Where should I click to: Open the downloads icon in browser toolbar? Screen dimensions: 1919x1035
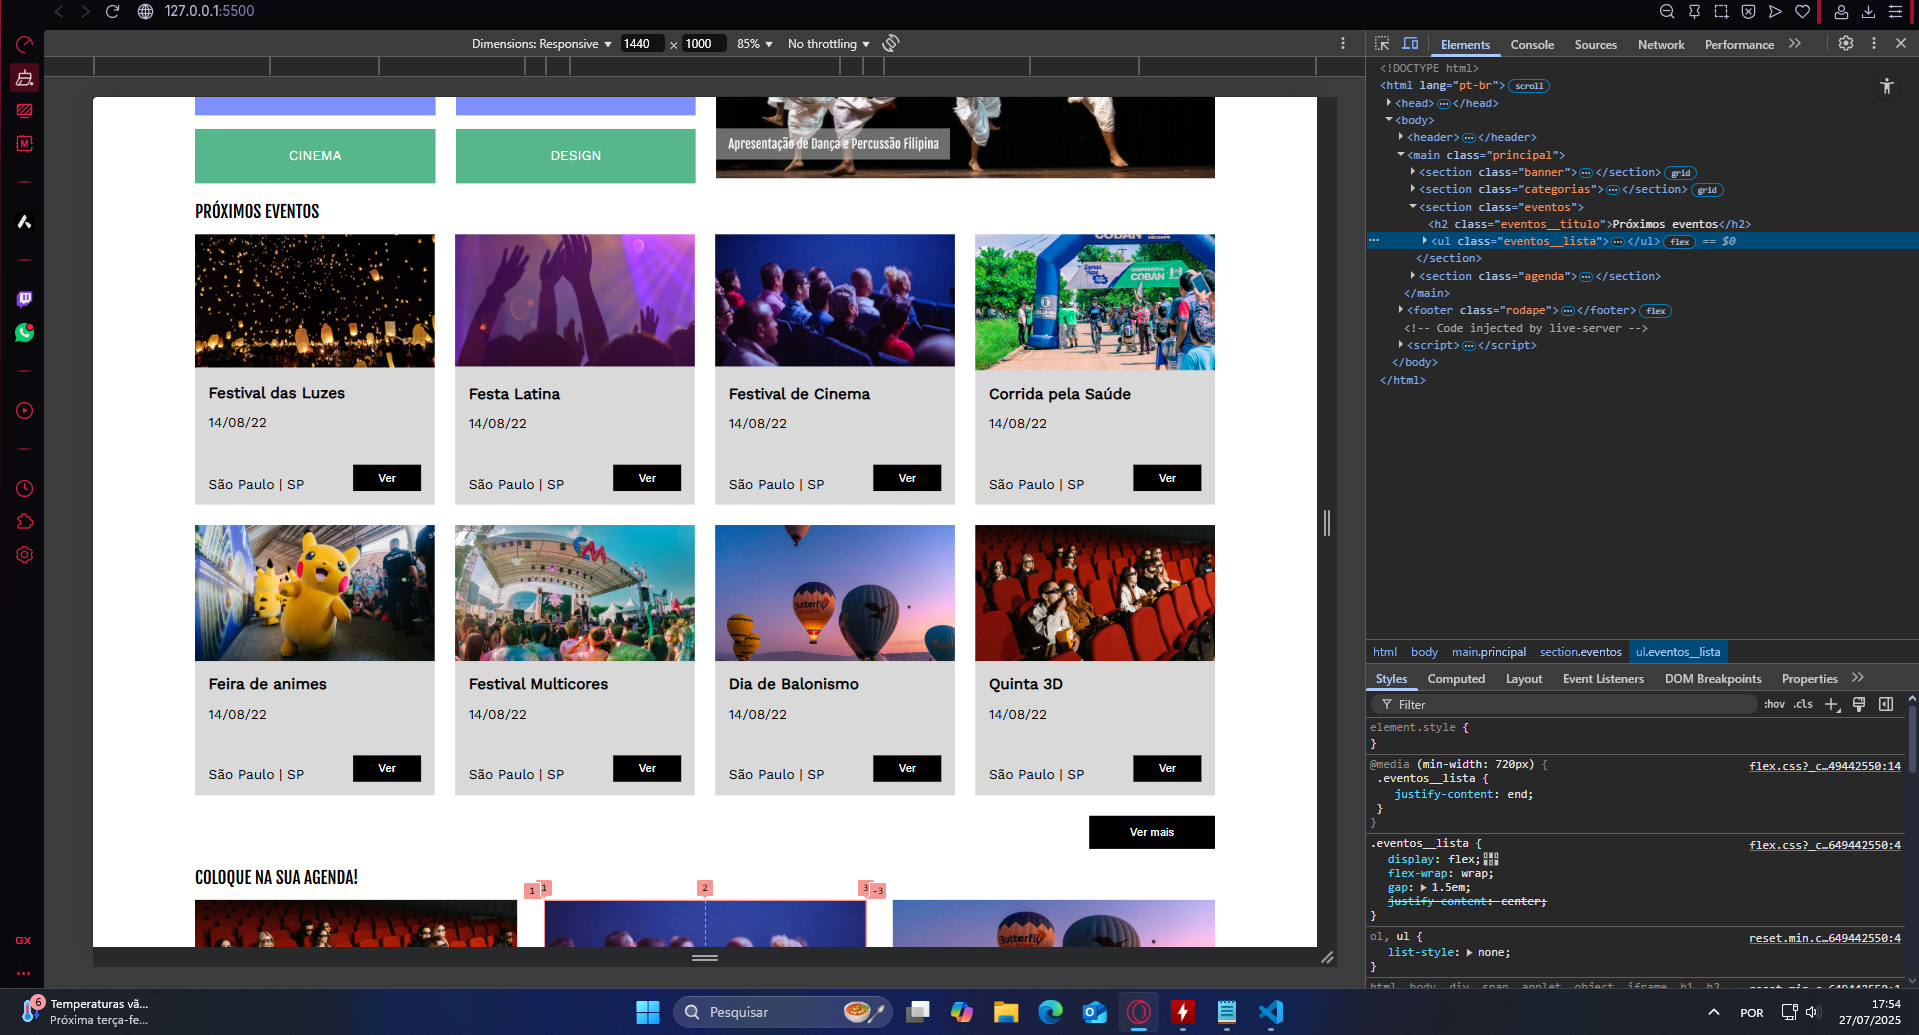pos(1868,11)
